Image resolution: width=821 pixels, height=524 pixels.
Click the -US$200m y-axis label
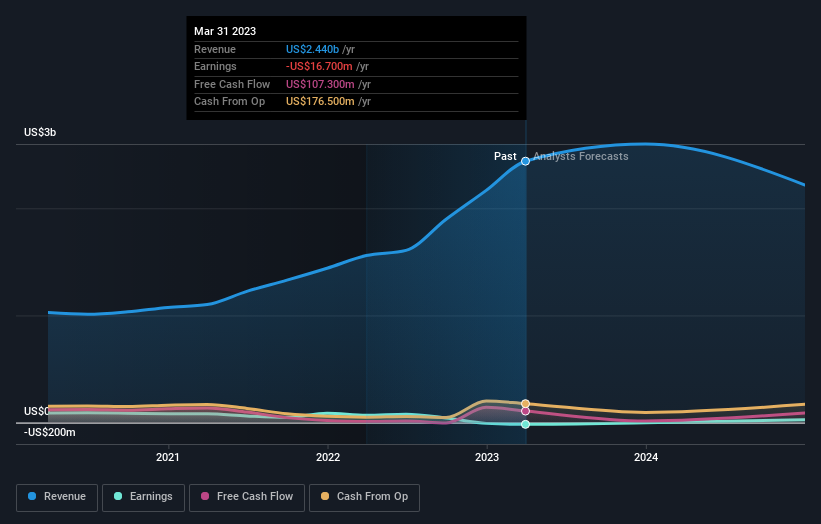click(49, 432)
